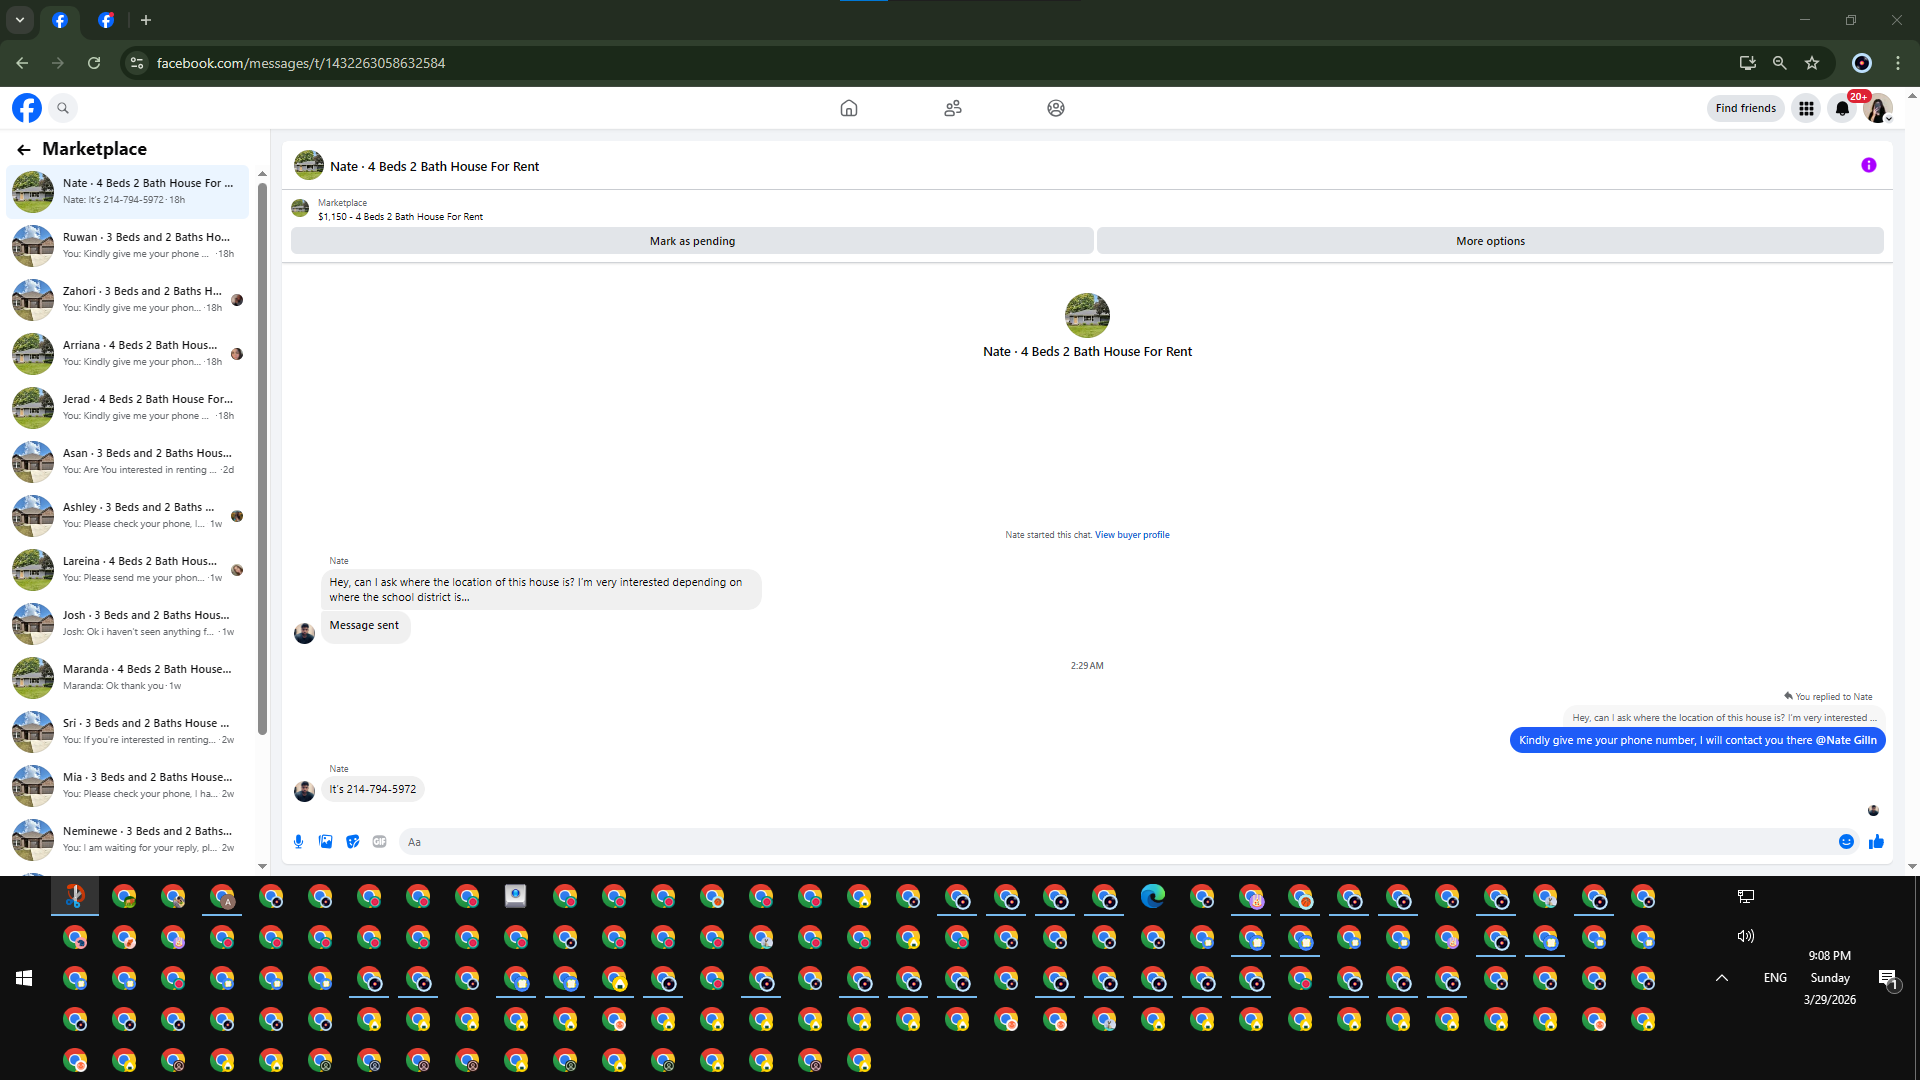View site information icon beside URL
1920x1080 pixels.
pyautogui.click(x=137, y=63)
